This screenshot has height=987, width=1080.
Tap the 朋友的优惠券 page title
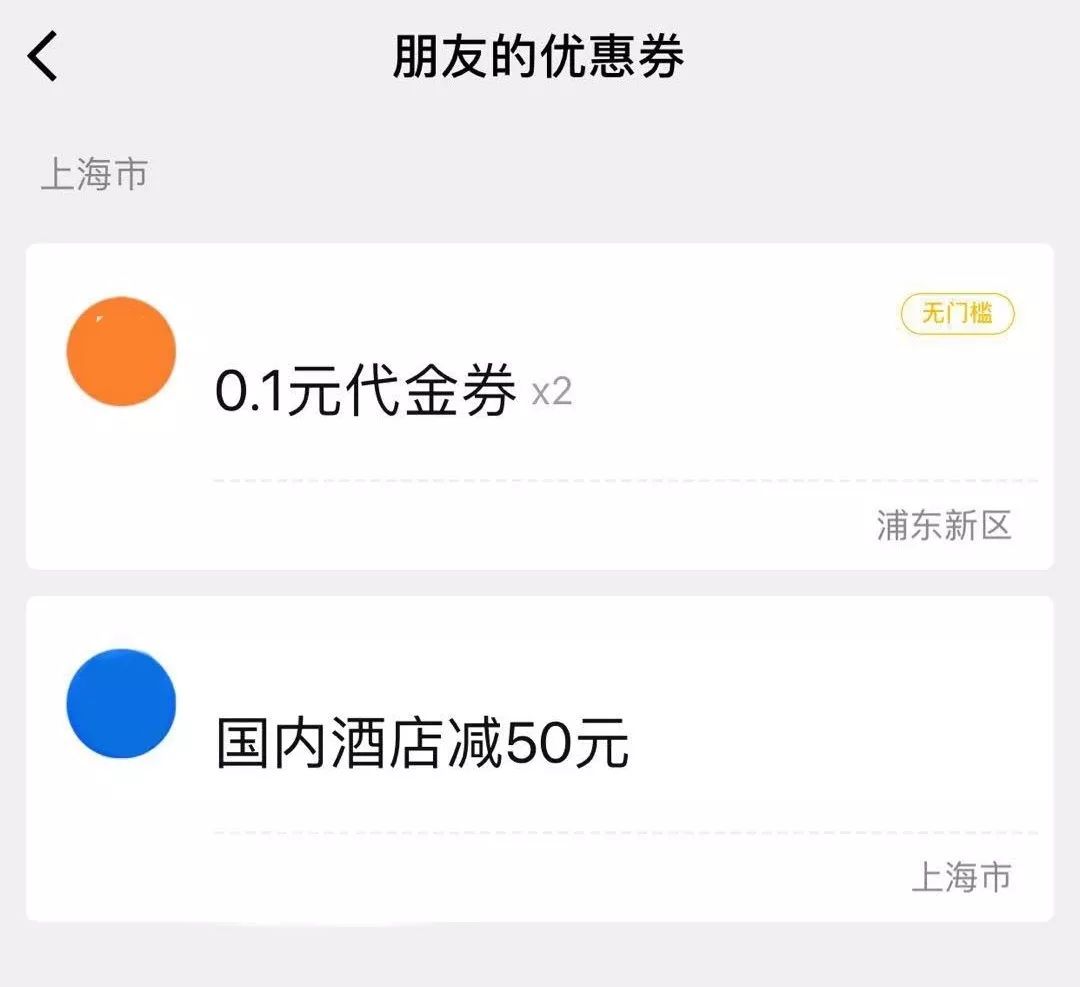pos(538,56)
